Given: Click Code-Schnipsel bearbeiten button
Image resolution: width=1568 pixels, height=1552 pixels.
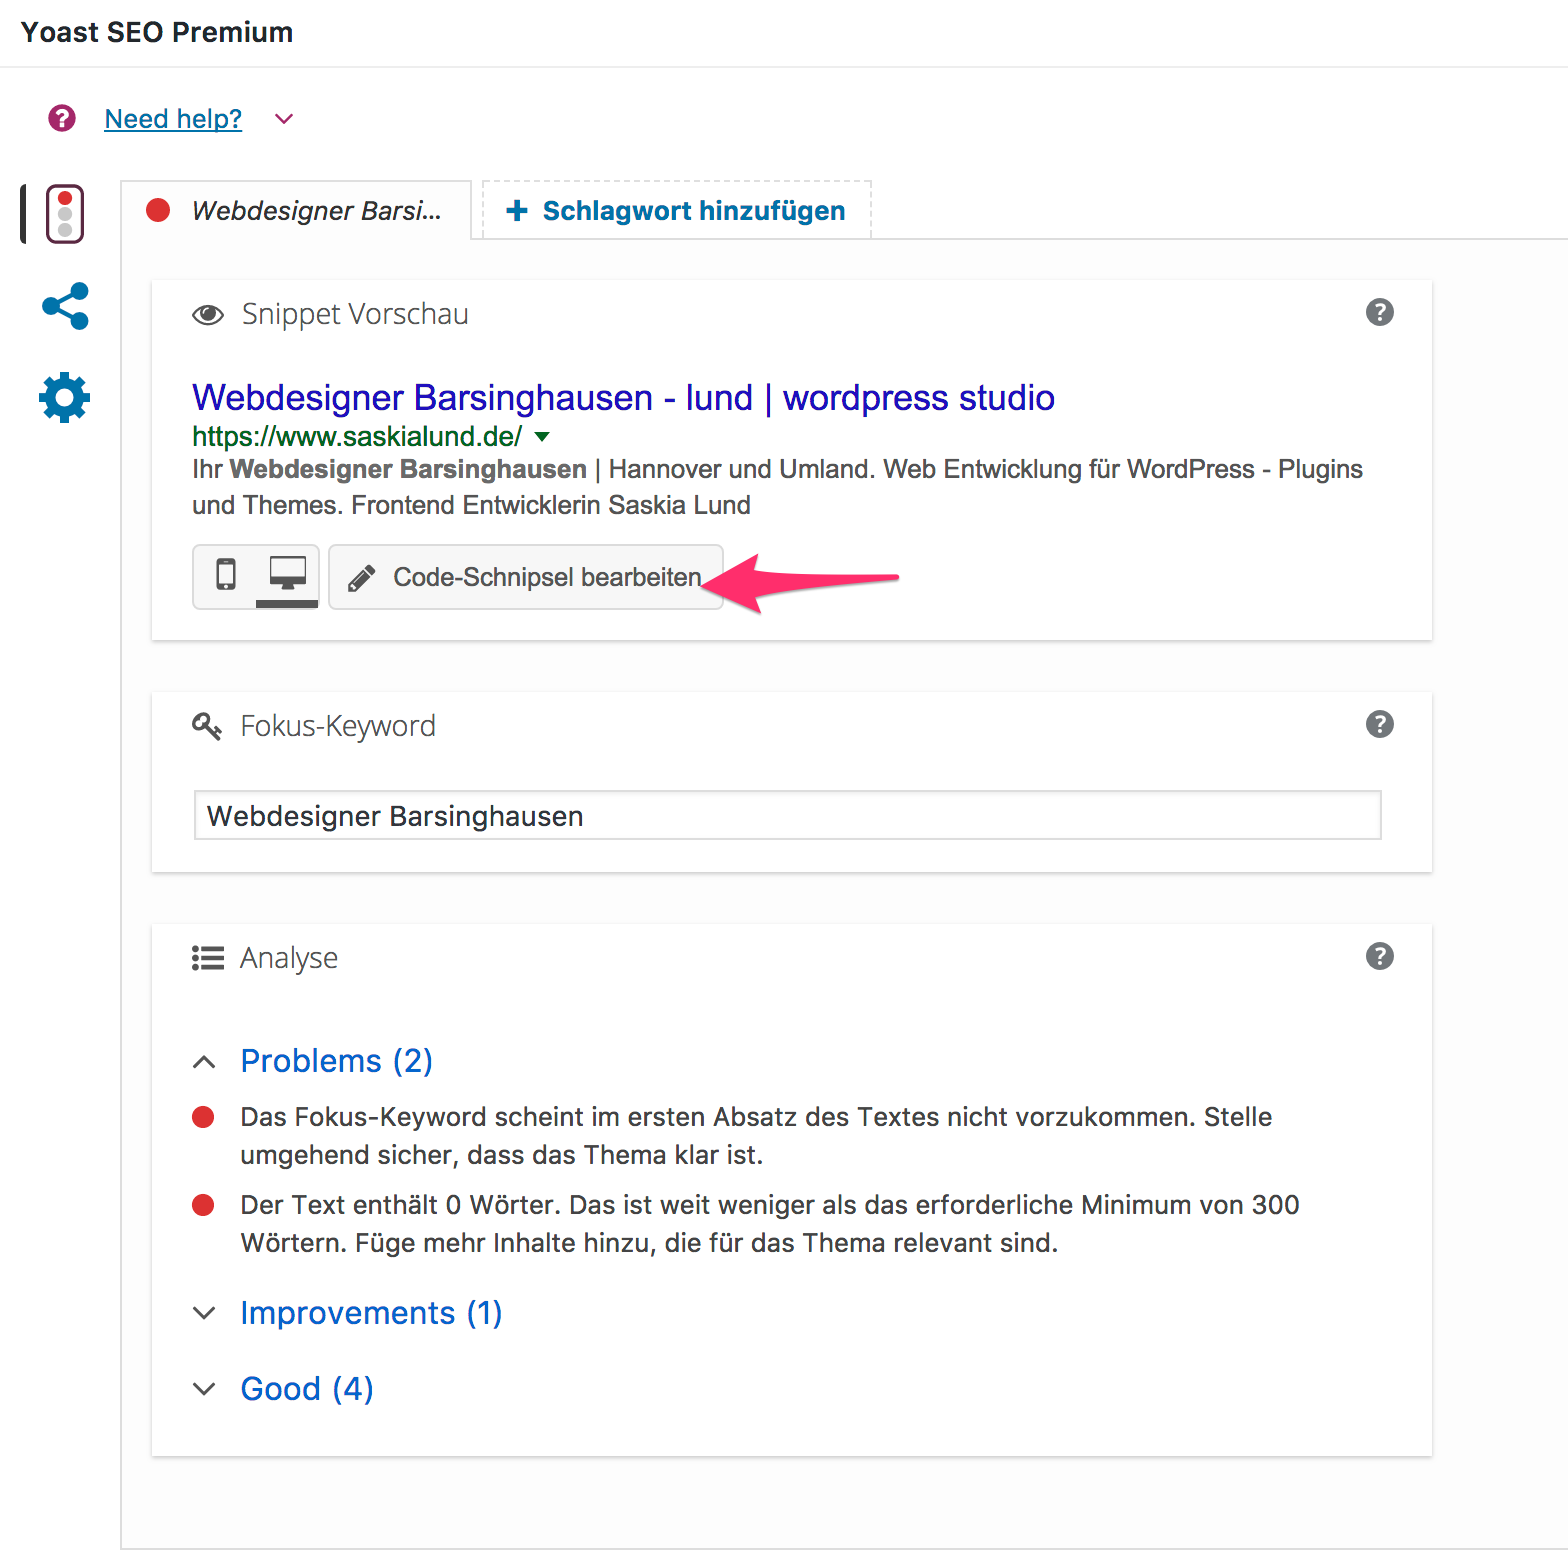Looking at the screenshot, I should [526, 577].
